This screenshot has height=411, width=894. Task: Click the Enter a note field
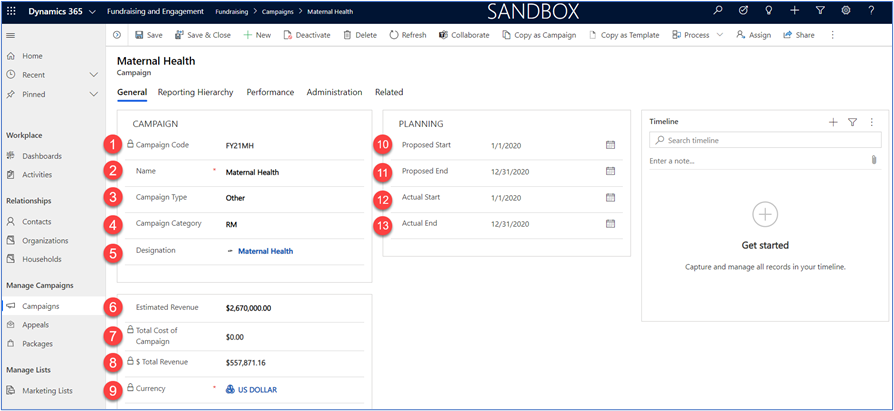pyautogui.click(x=757, y=161)
